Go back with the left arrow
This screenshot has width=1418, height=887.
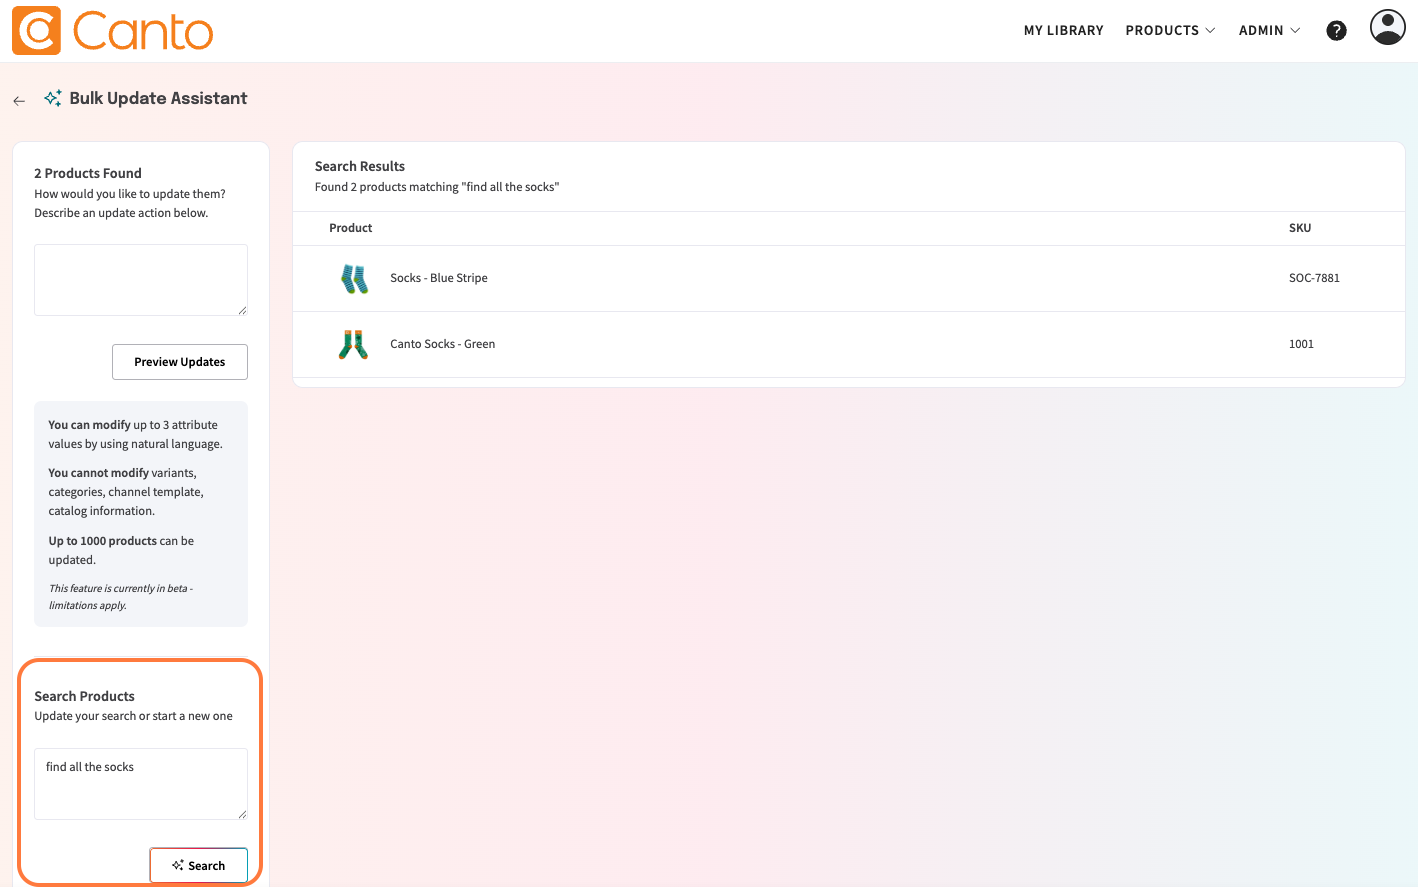click(19, 100)
